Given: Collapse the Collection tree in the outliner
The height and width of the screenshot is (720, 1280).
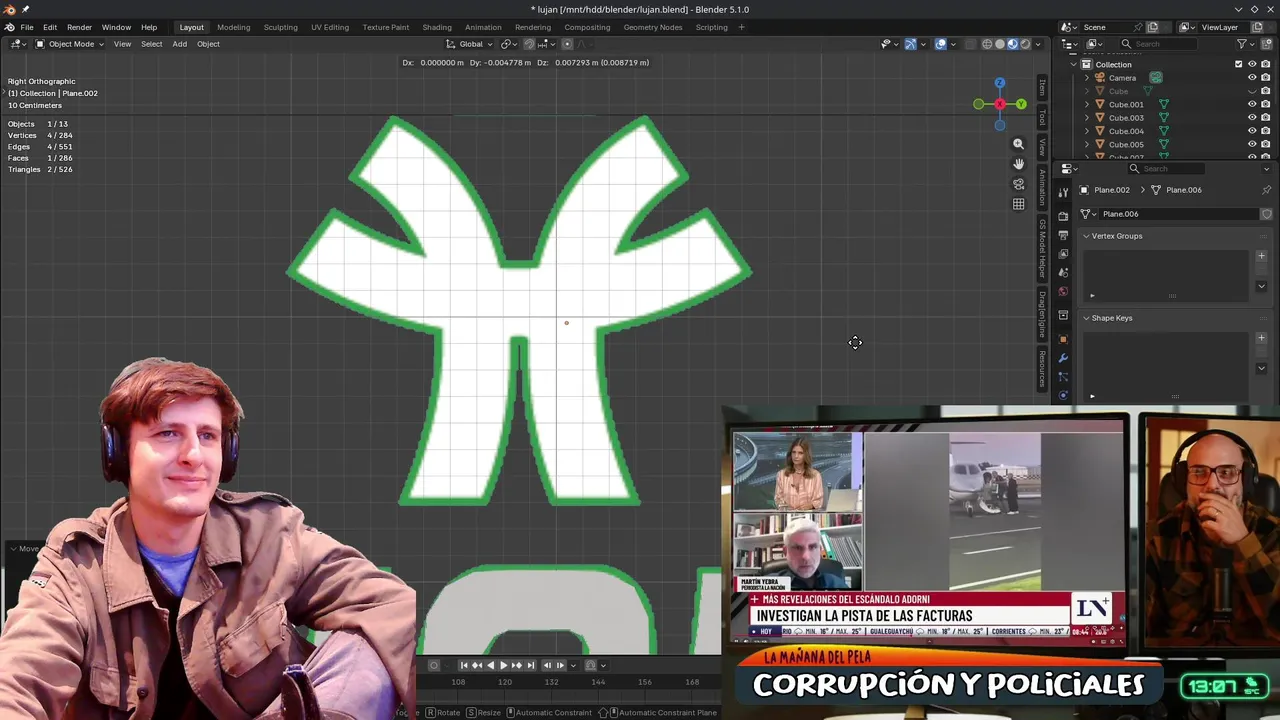Looking at the screenshot, I should pos(1074,64).
